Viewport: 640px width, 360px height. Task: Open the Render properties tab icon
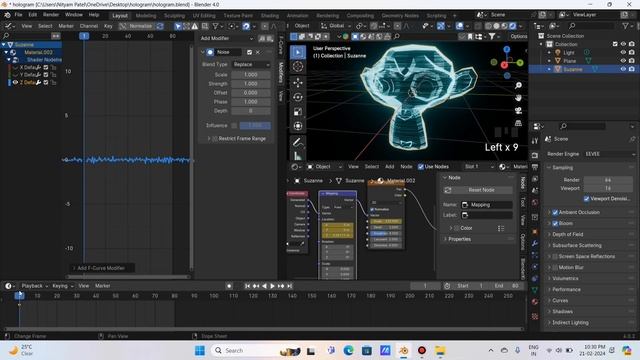(535, 155)
